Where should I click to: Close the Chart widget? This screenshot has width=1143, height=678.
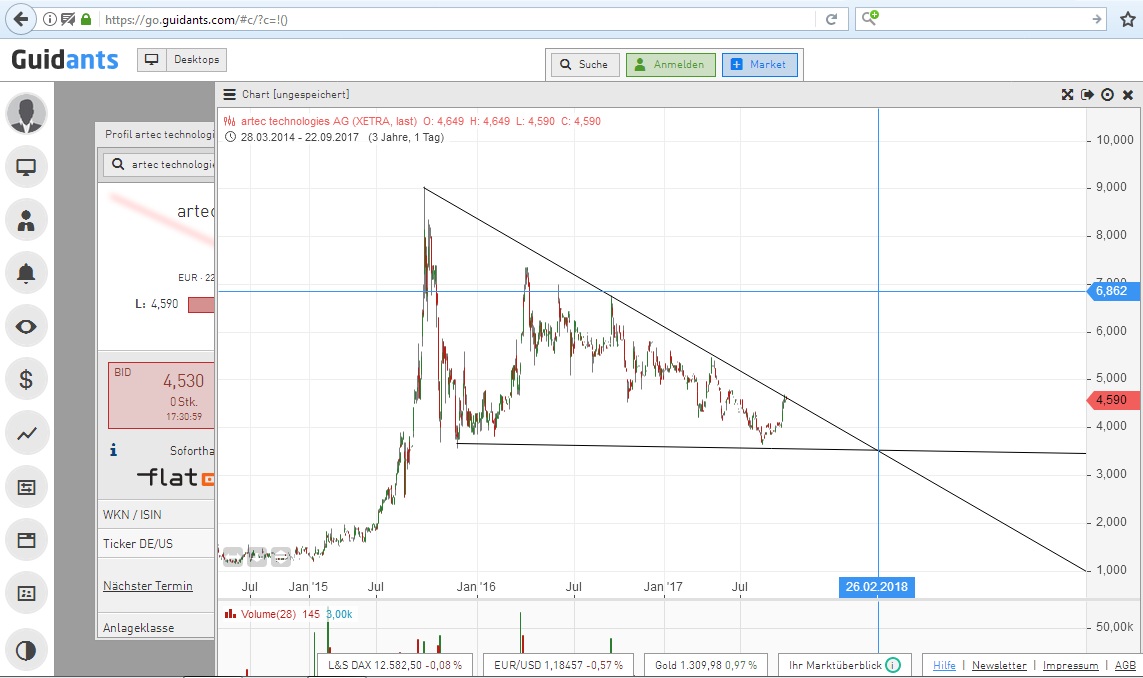tap(1128, 95)
